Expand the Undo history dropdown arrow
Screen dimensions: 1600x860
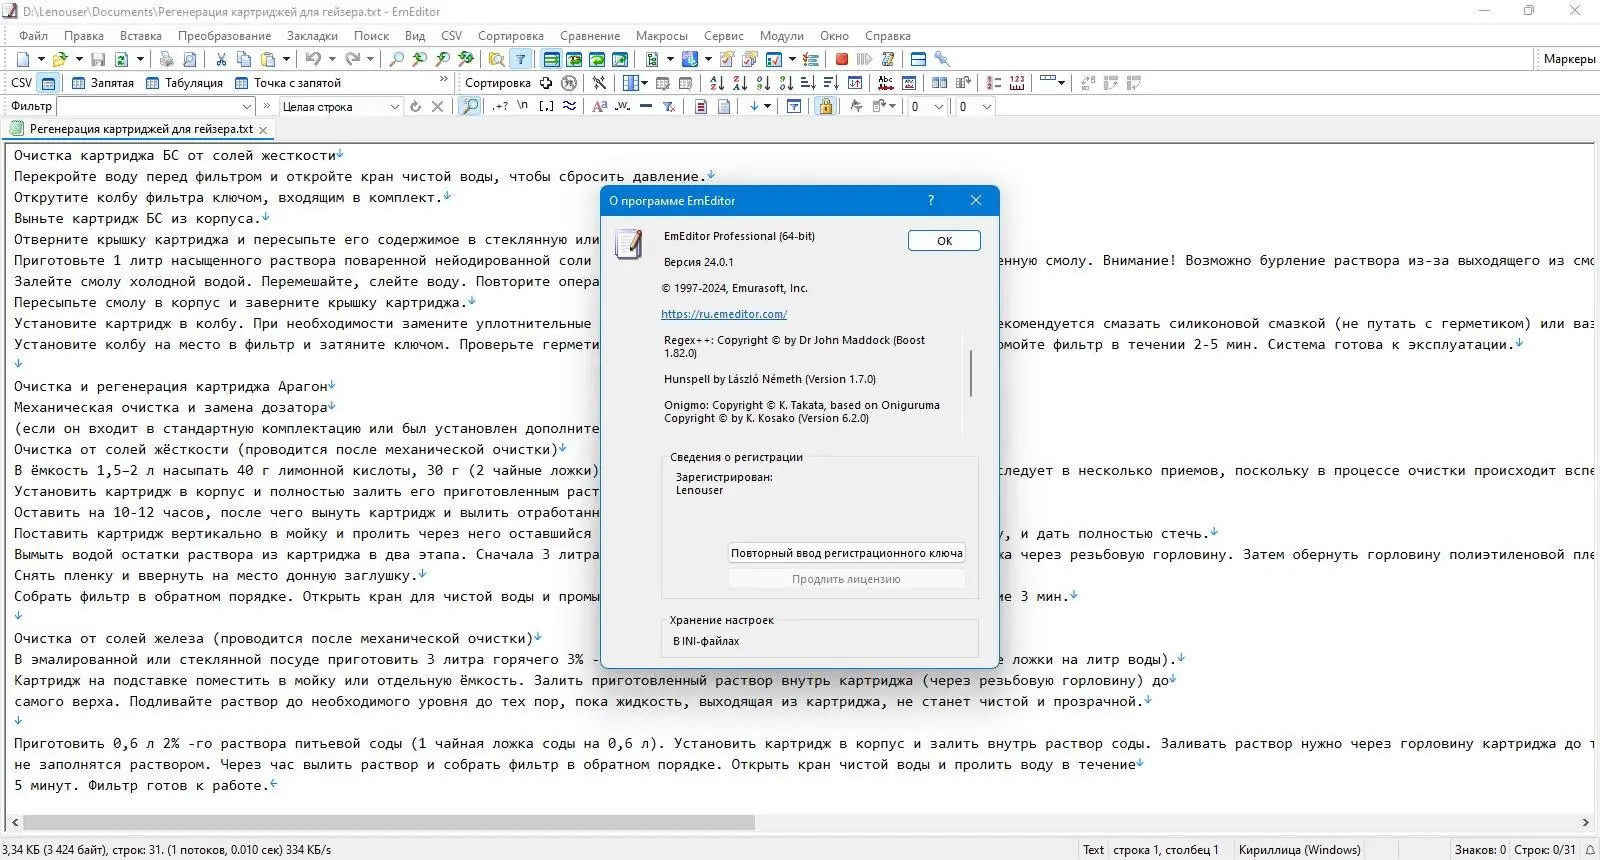click(x=331, y=59)
